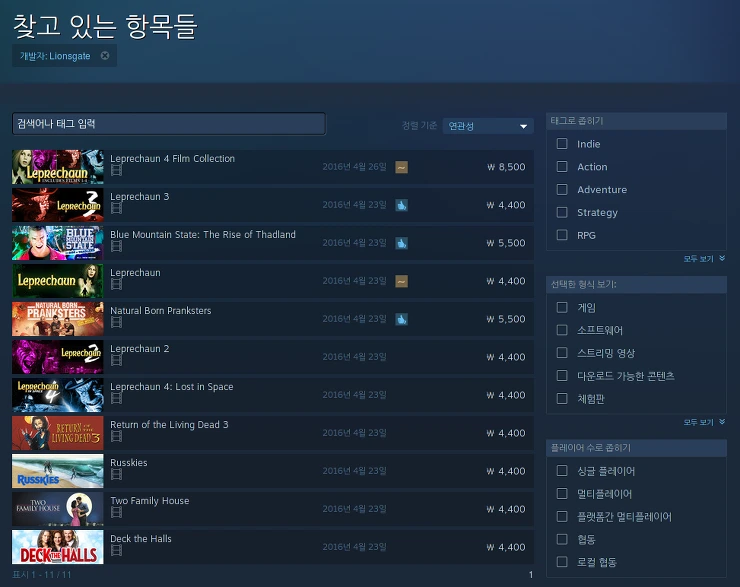The image size is (740, 587).
Task: Go to results page 1
Action: [530, 575]
